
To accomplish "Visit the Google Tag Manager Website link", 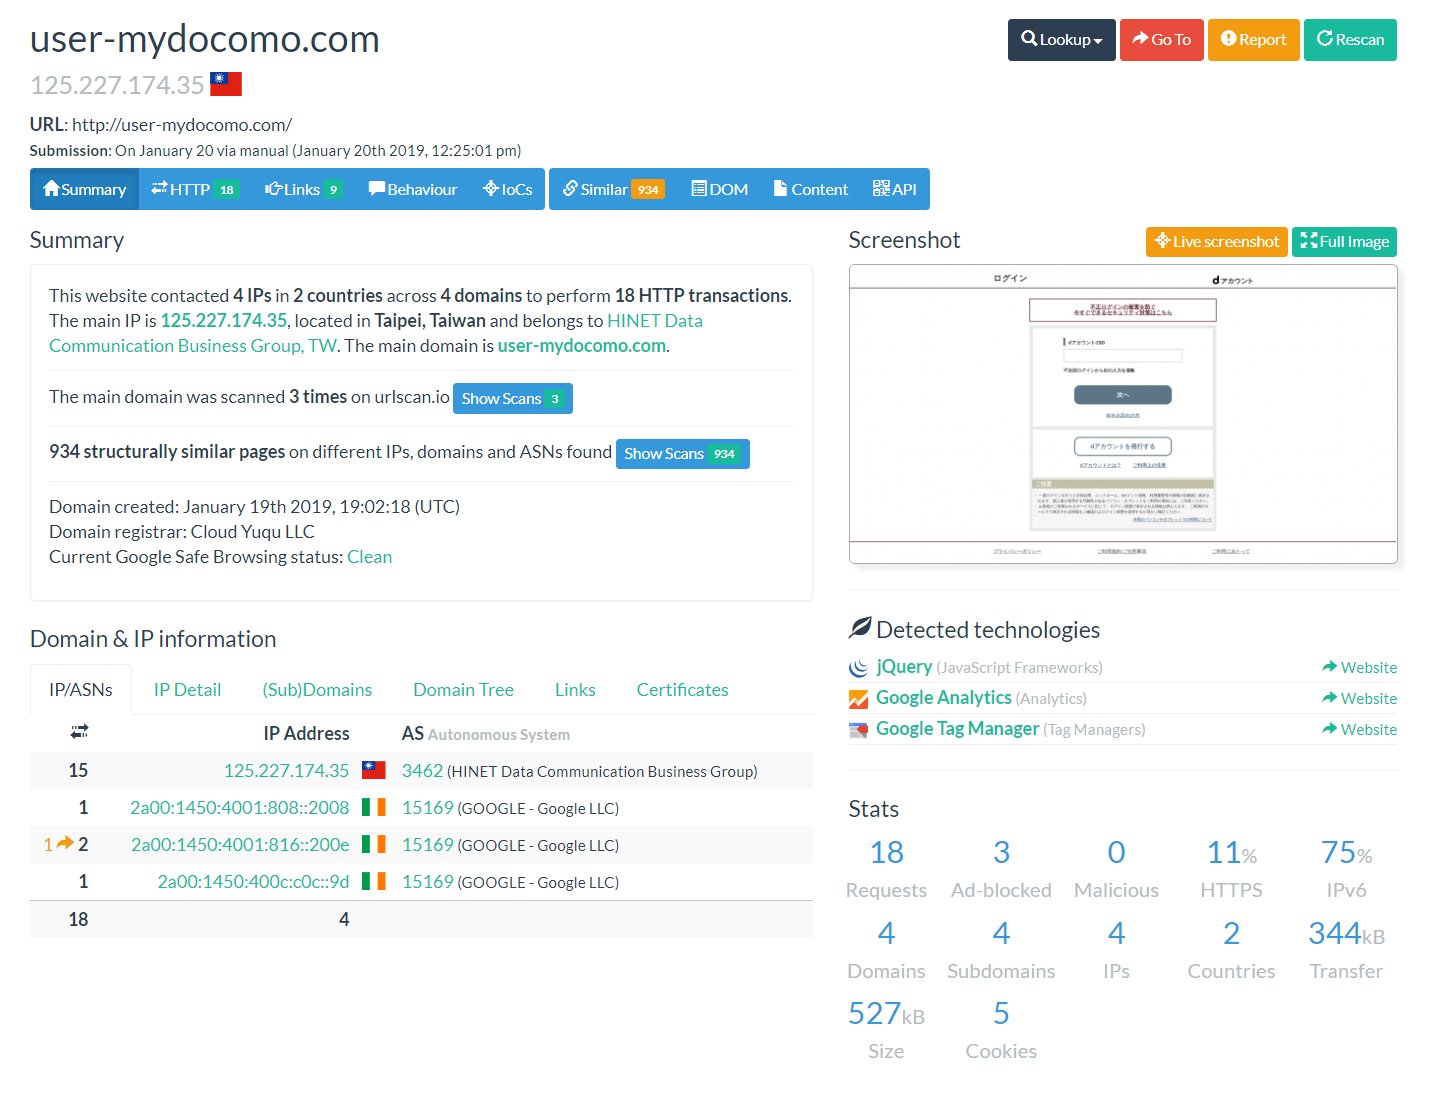I will pos(1359,730).
